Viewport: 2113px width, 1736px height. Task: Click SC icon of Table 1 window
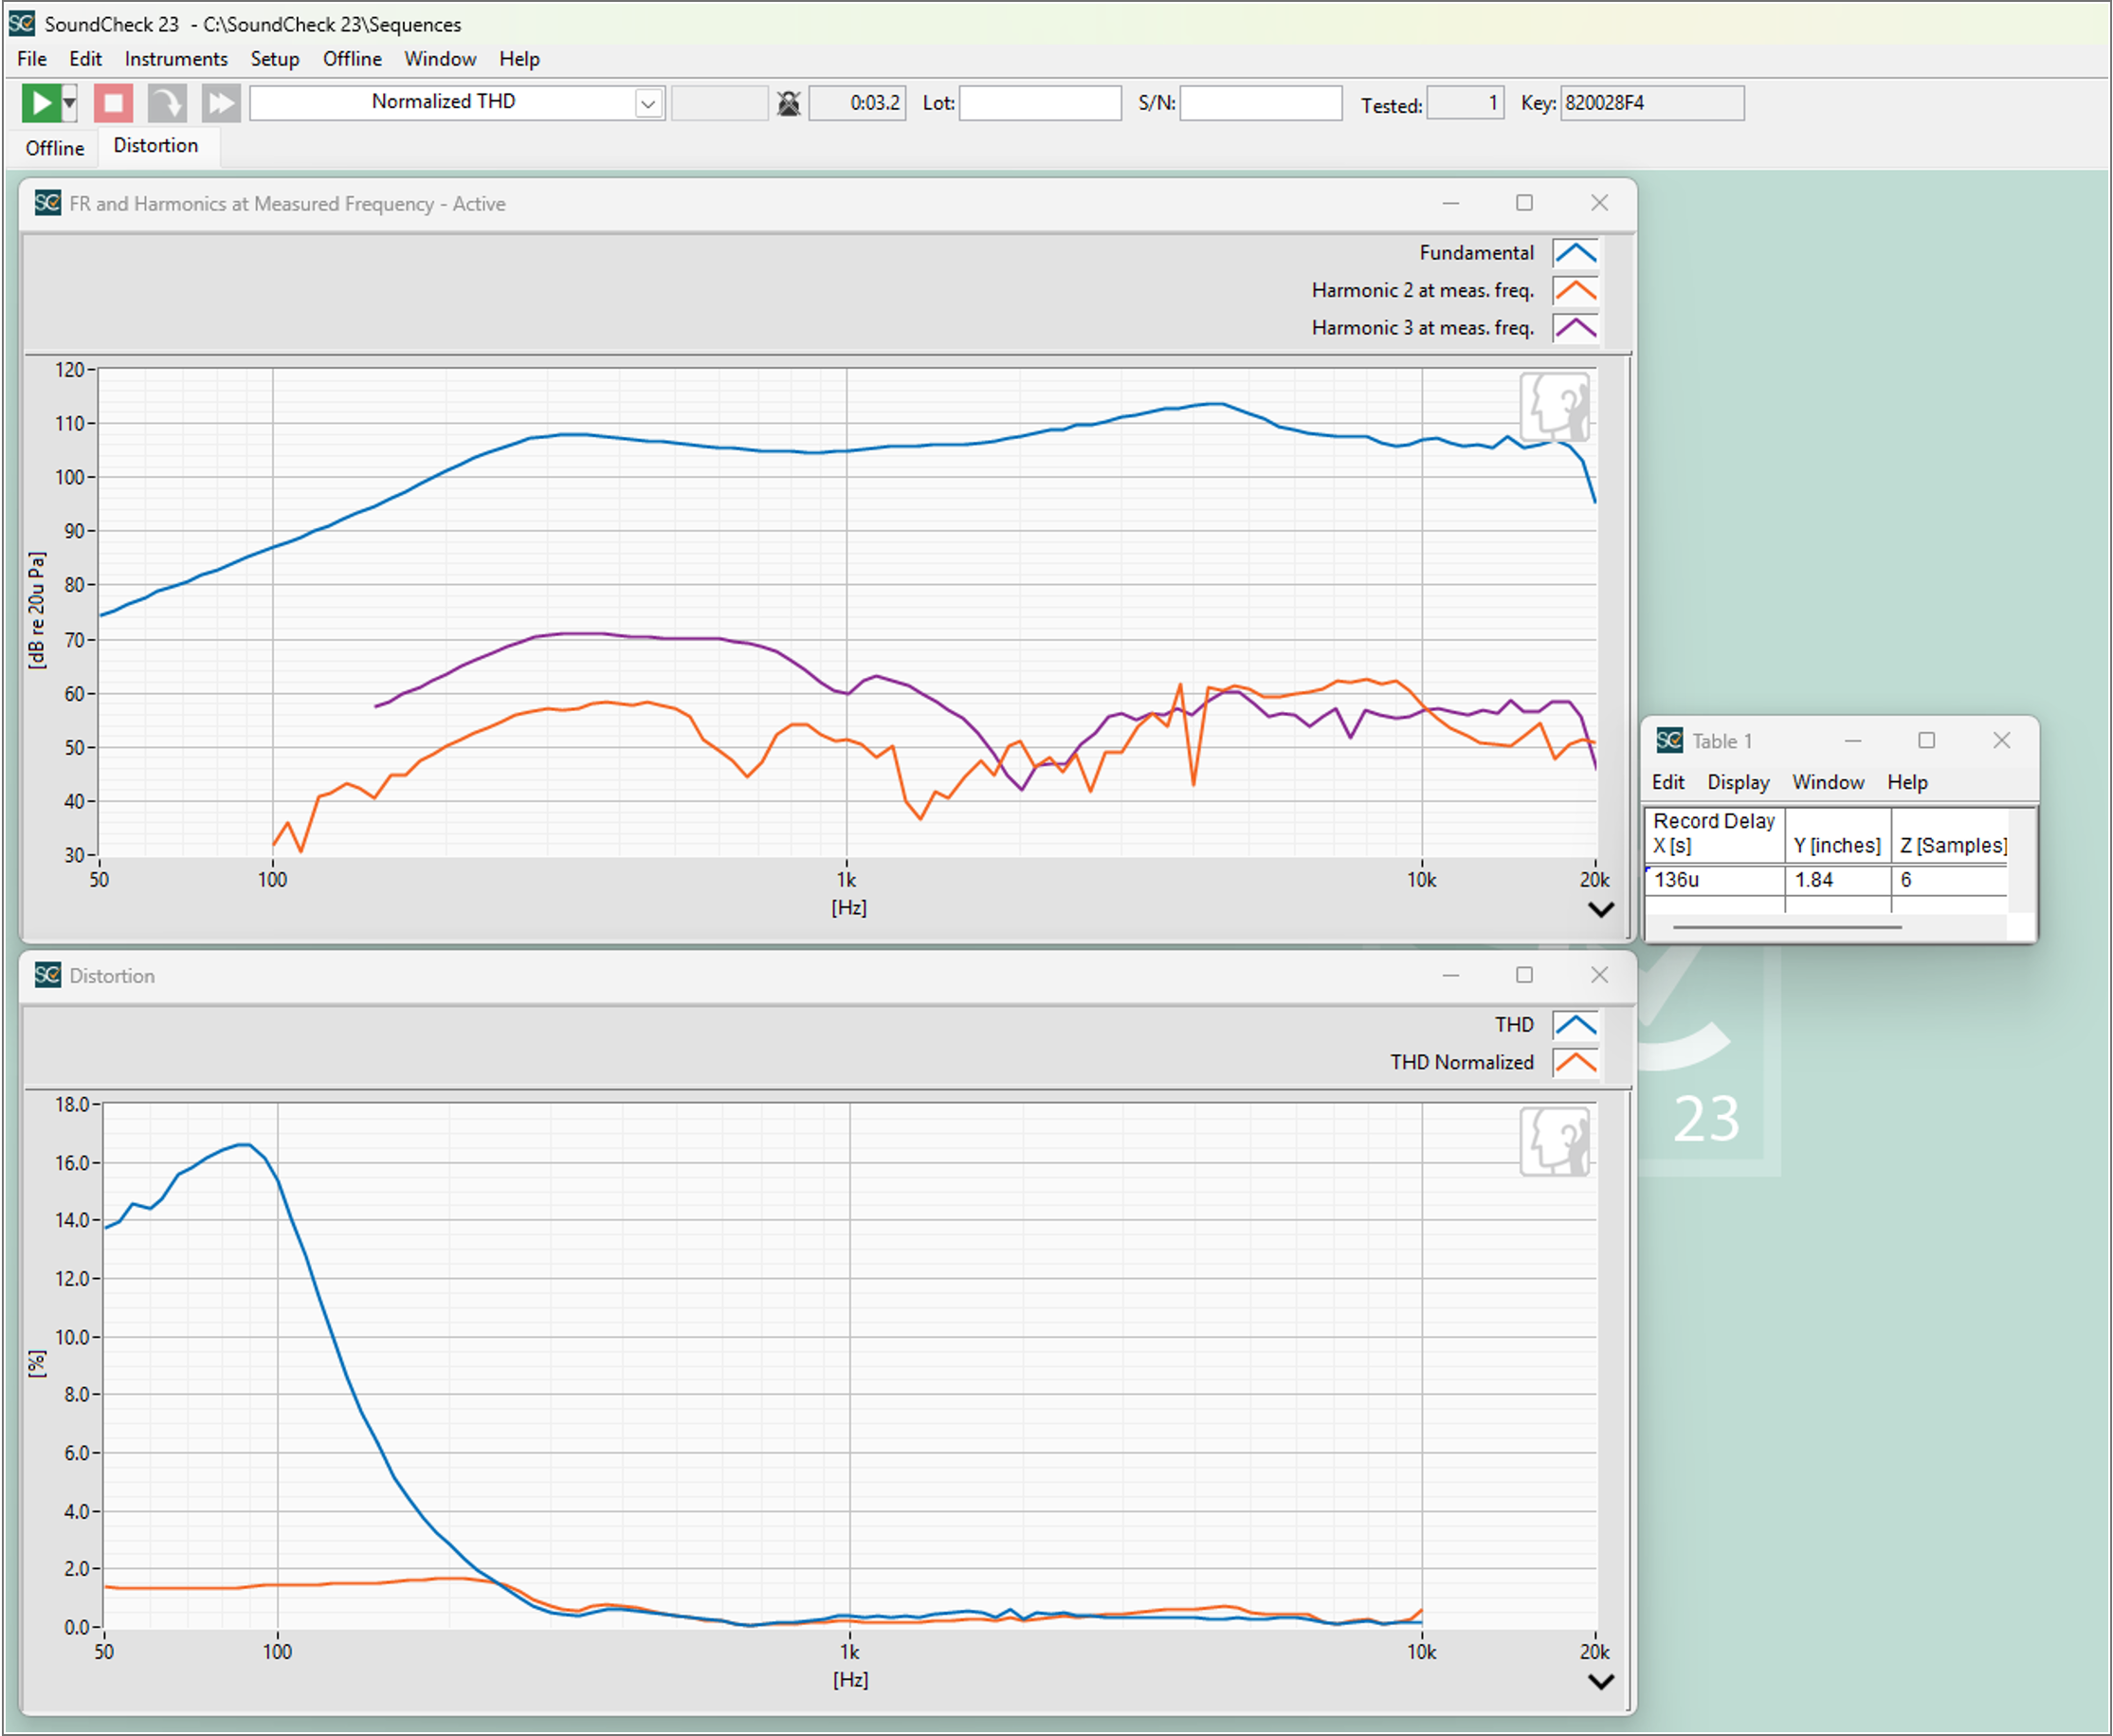[x=1669, y=741]
